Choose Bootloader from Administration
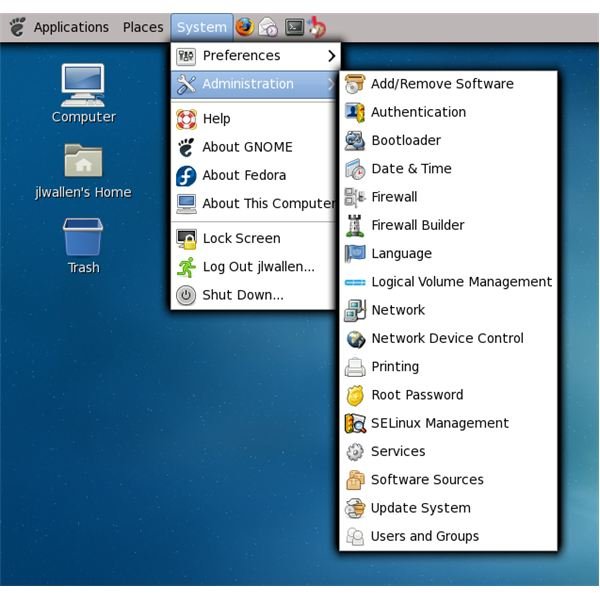The image size is (600, 593). (x=448, y=140)
